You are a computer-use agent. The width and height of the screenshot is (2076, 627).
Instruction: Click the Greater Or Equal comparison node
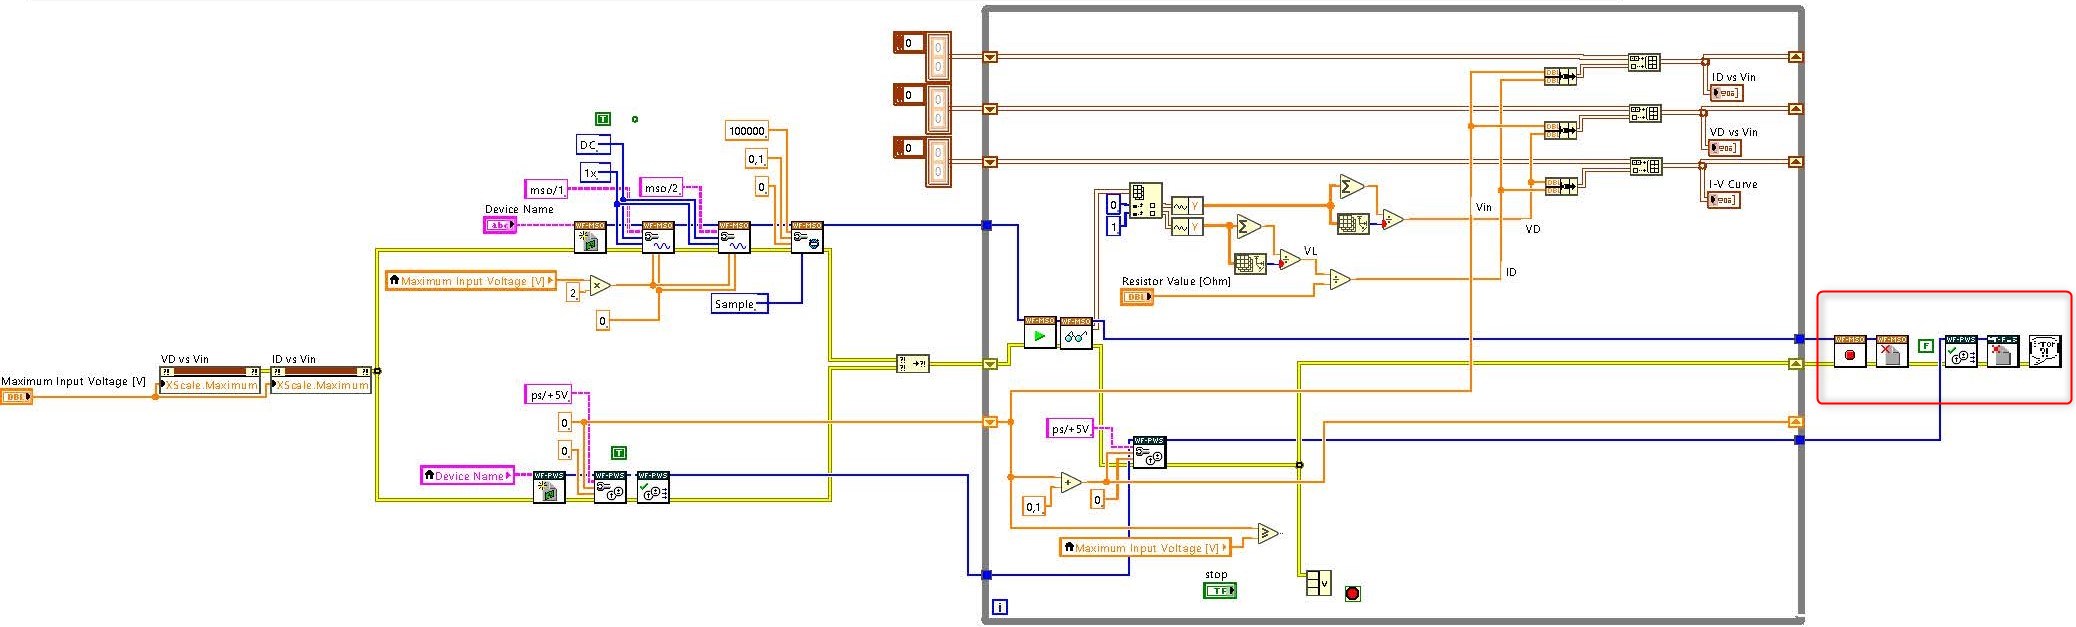(1268, 533)
